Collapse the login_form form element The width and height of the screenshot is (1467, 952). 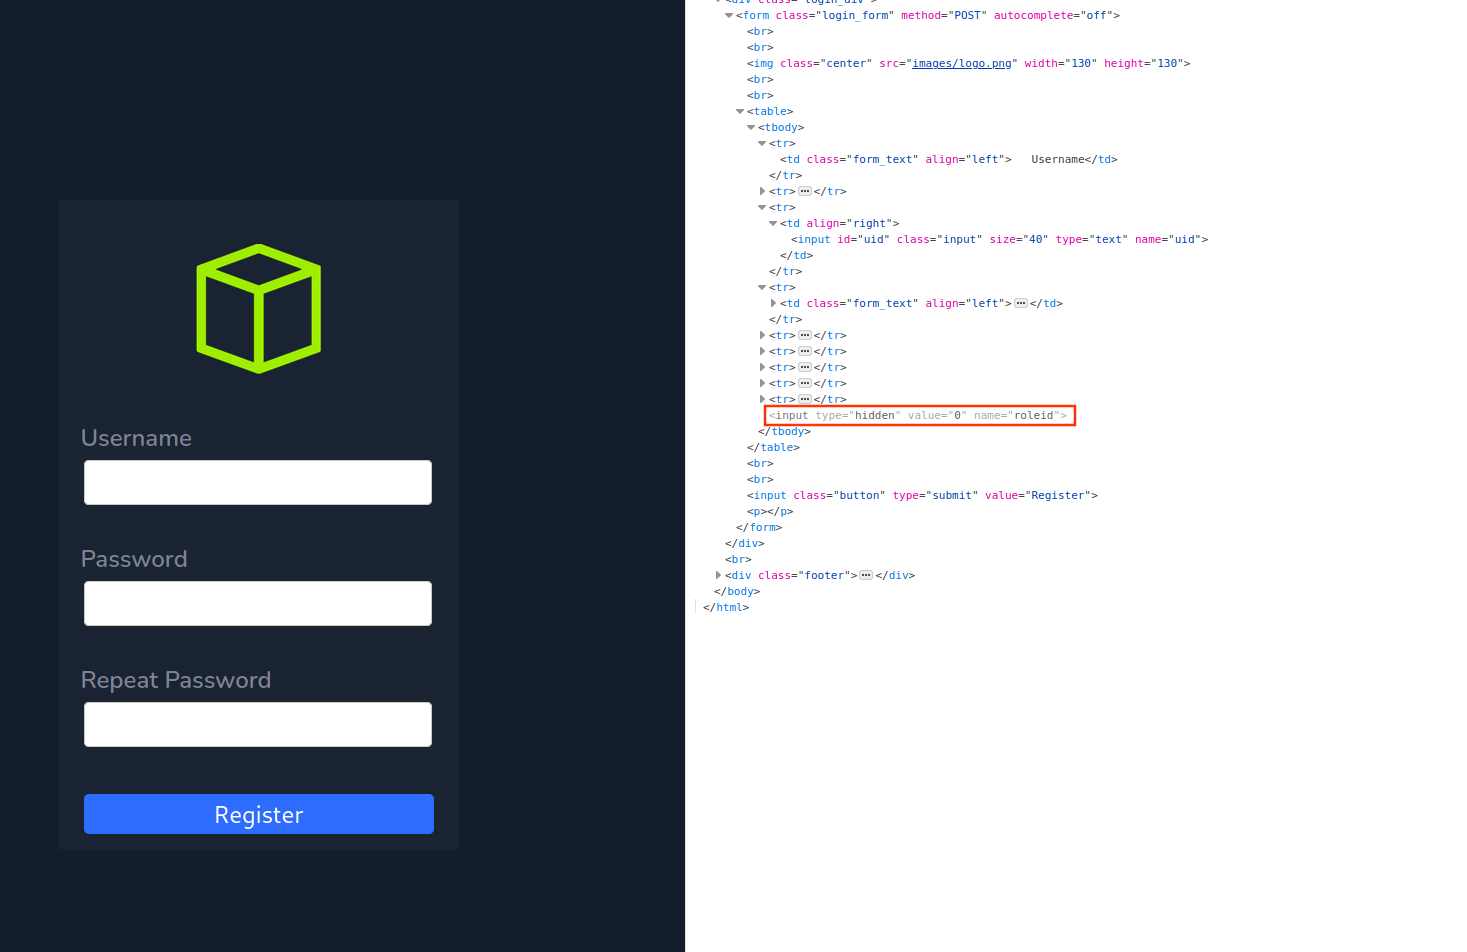click(729, 16)
